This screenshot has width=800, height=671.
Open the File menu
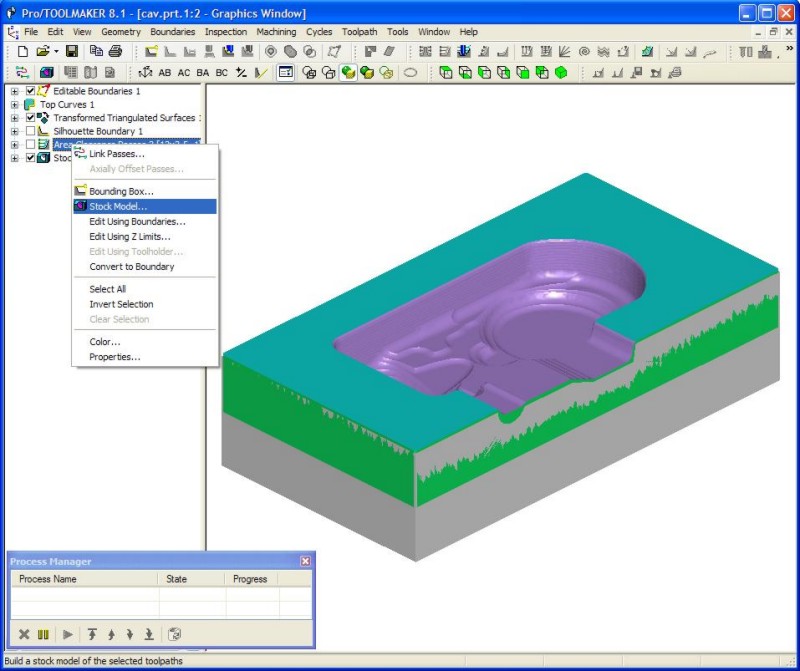31,32
